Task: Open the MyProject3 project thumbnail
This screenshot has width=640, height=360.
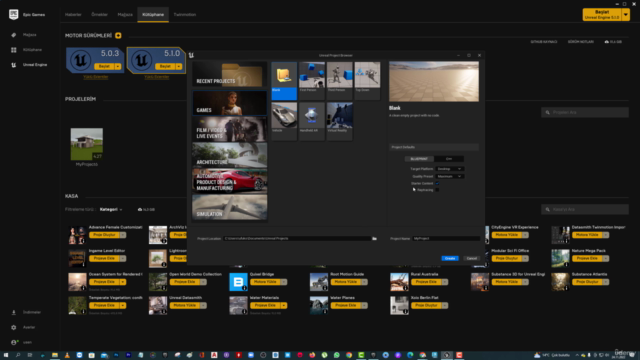Action: coord(87,144)
